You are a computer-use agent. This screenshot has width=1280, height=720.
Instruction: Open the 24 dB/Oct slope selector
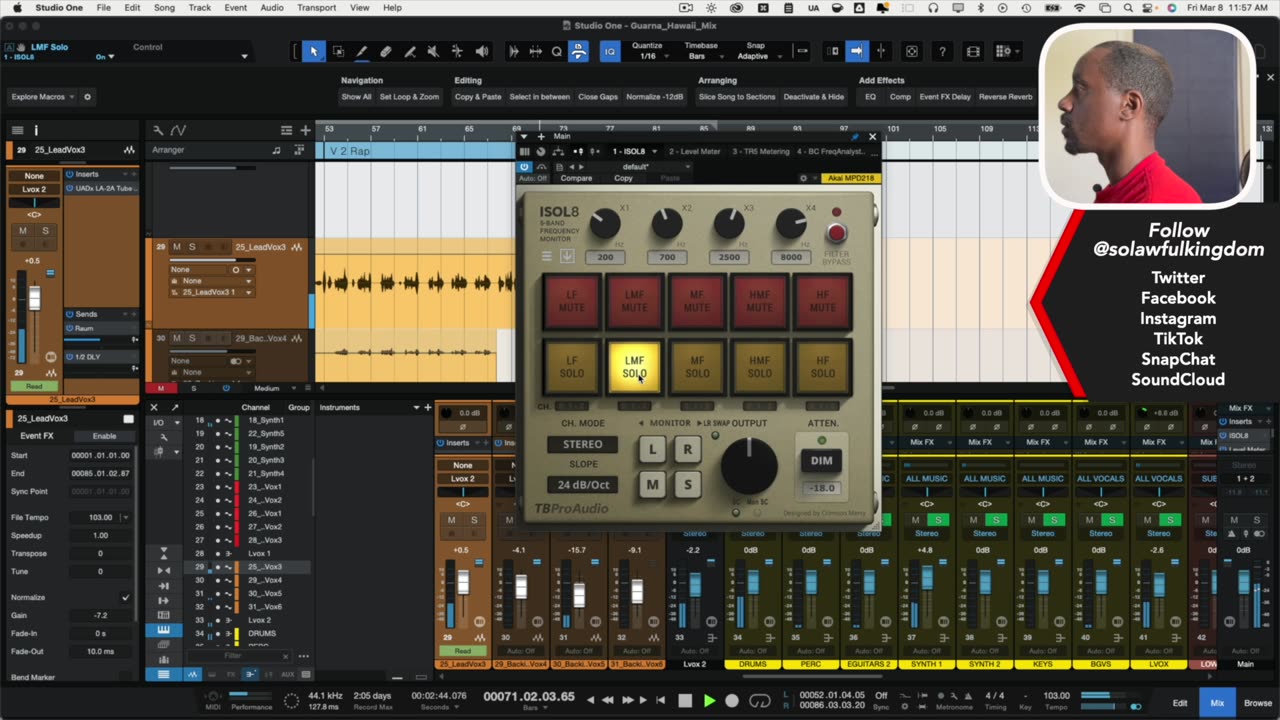point(582,485)
